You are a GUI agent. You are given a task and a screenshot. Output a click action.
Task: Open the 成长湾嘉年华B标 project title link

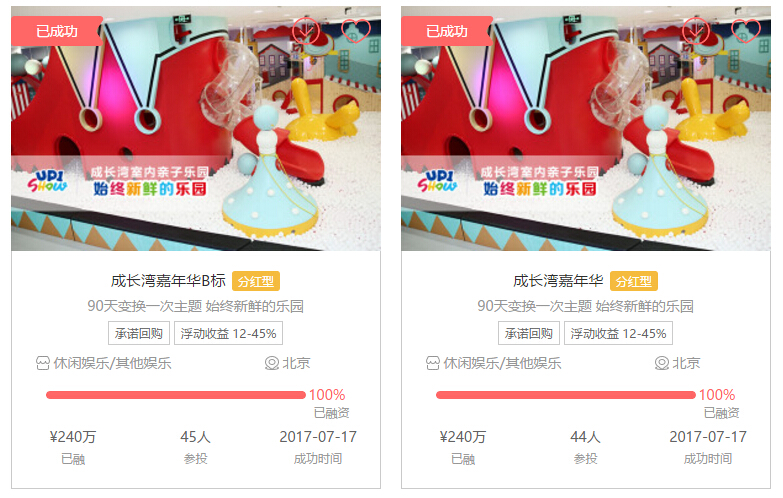[x=168, y=281]
